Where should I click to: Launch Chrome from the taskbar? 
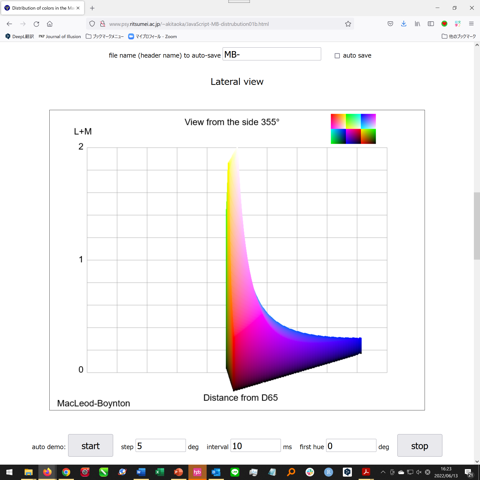click(66, 472)
